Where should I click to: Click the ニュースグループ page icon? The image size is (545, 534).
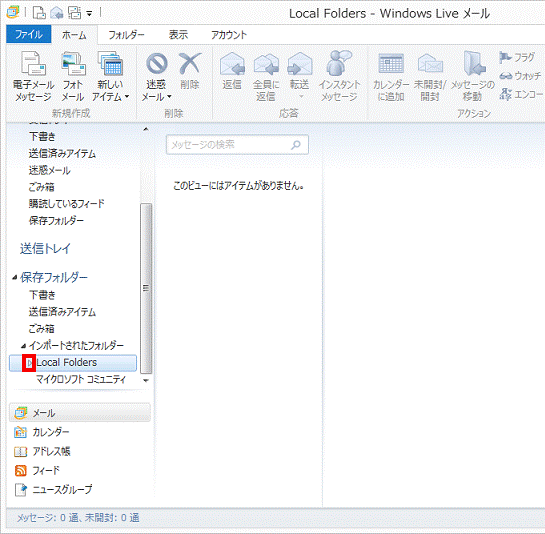(21, 490)
